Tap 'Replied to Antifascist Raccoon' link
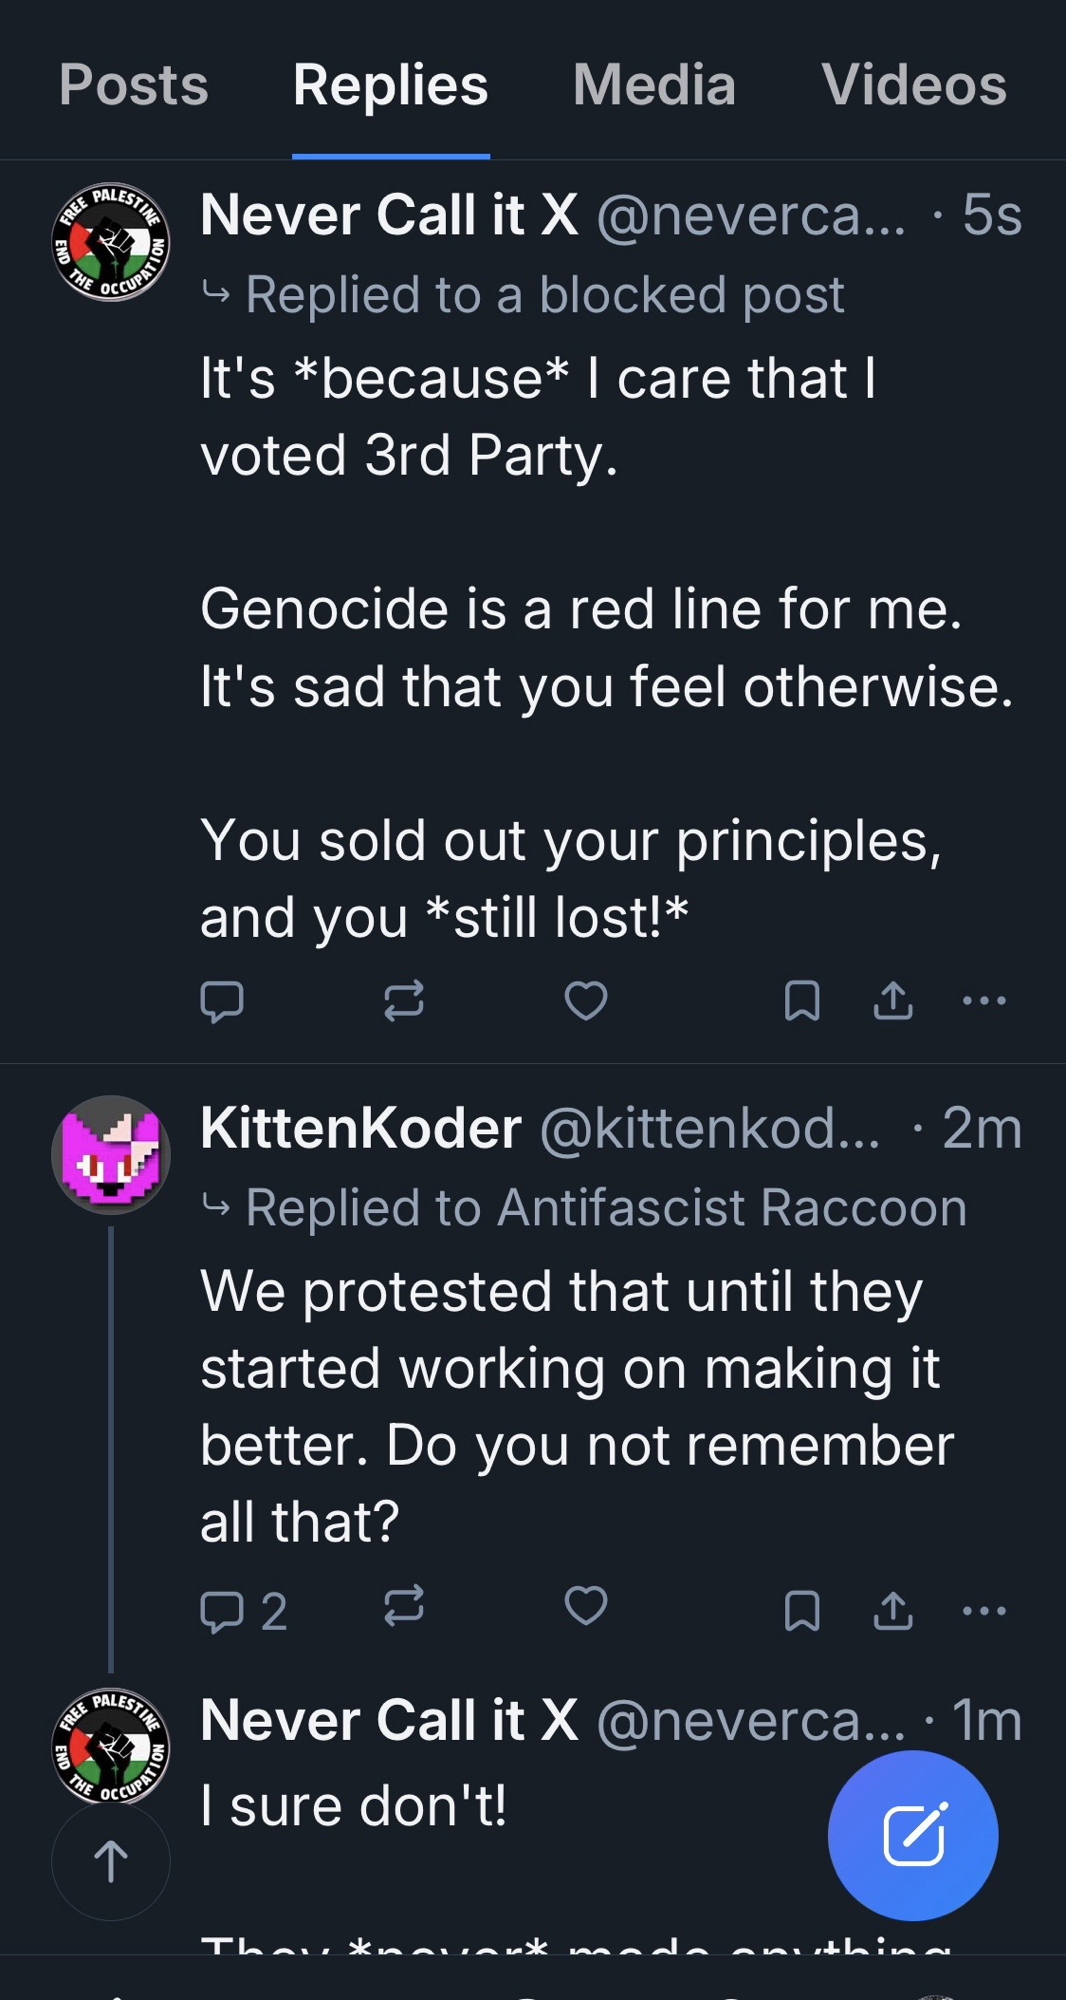The width and height of the screenshot is (1066, 2000). (606, 1207)
